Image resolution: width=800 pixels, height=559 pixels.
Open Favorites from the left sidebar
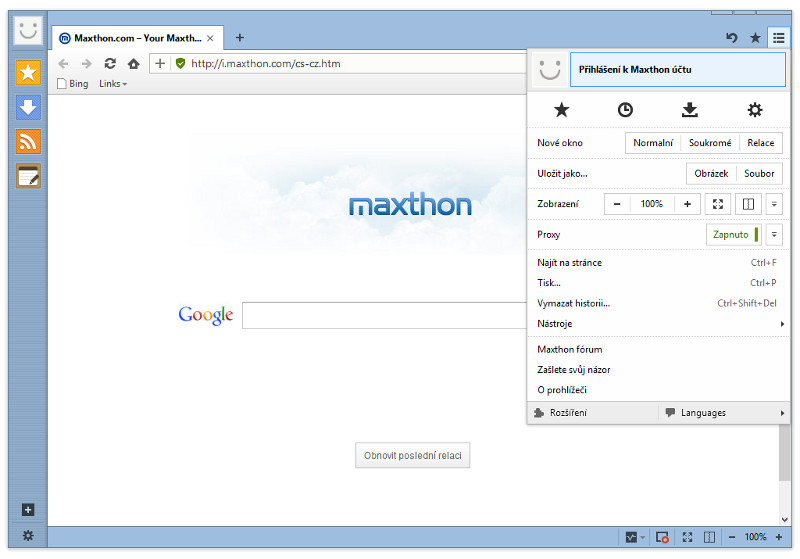pyautogui.click(x=28, y=73)
